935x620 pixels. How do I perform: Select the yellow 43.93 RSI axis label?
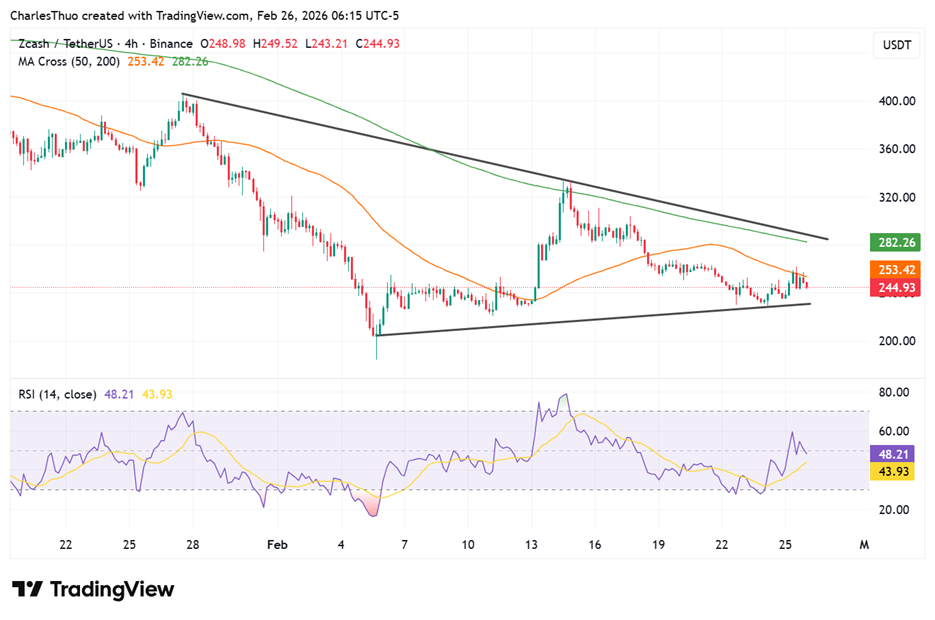tap(890, 472)
